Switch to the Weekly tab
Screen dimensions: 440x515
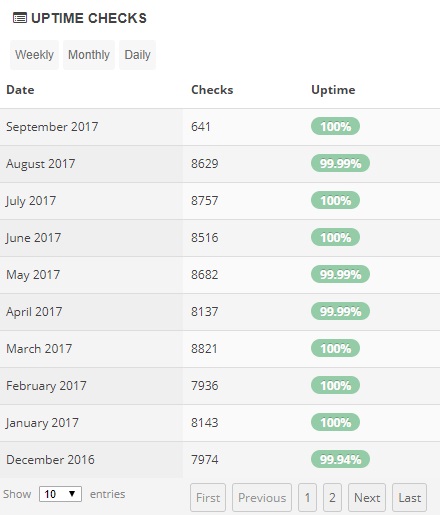(34, 55)
